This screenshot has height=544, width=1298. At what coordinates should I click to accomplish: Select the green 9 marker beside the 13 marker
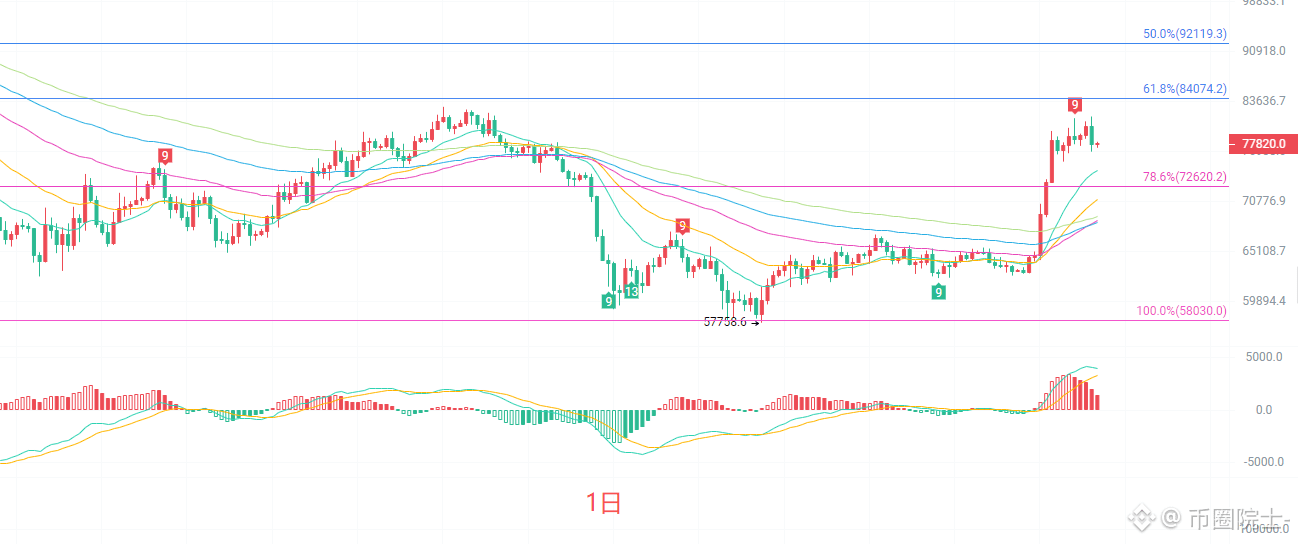point(608,301)
